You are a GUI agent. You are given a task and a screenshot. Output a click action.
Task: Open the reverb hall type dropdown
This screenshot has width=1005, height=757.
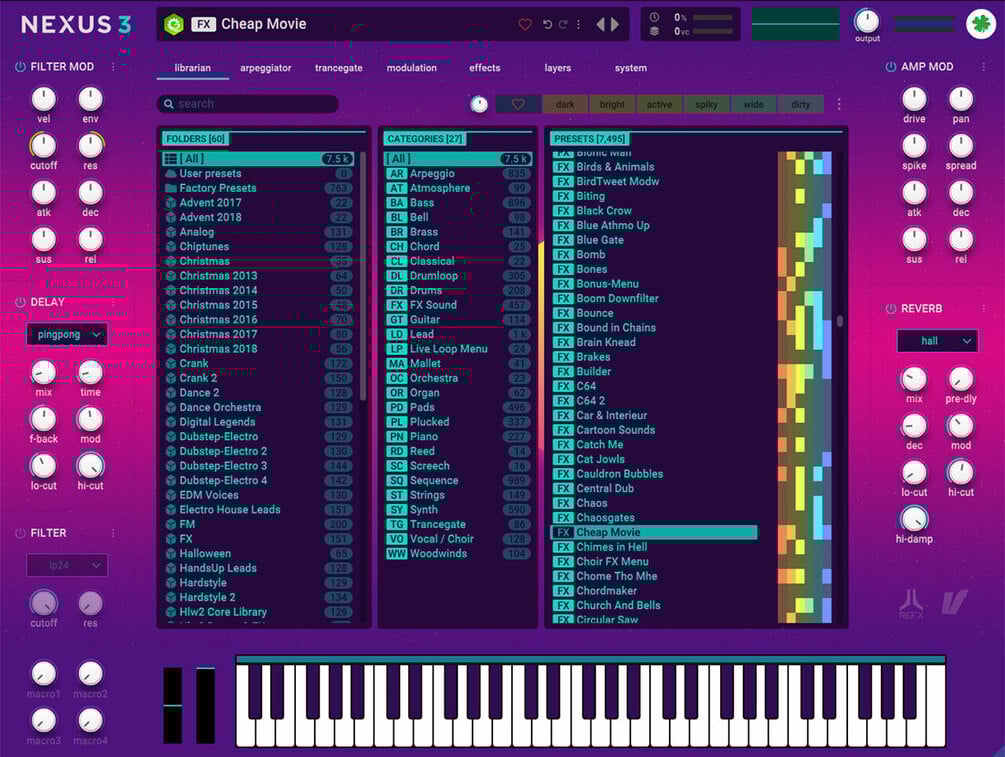[x=937, y=341]
